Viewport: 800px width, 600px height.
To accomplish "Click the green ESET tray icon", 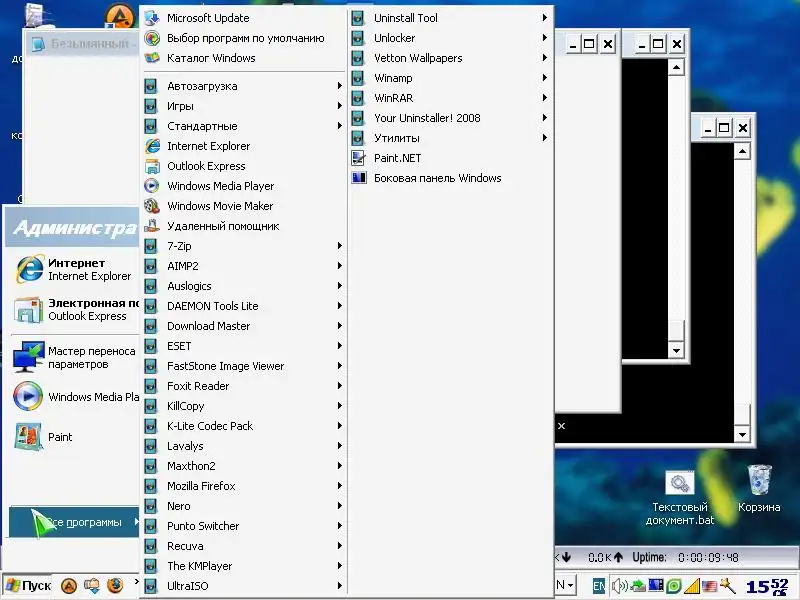I will click(673, 586).
